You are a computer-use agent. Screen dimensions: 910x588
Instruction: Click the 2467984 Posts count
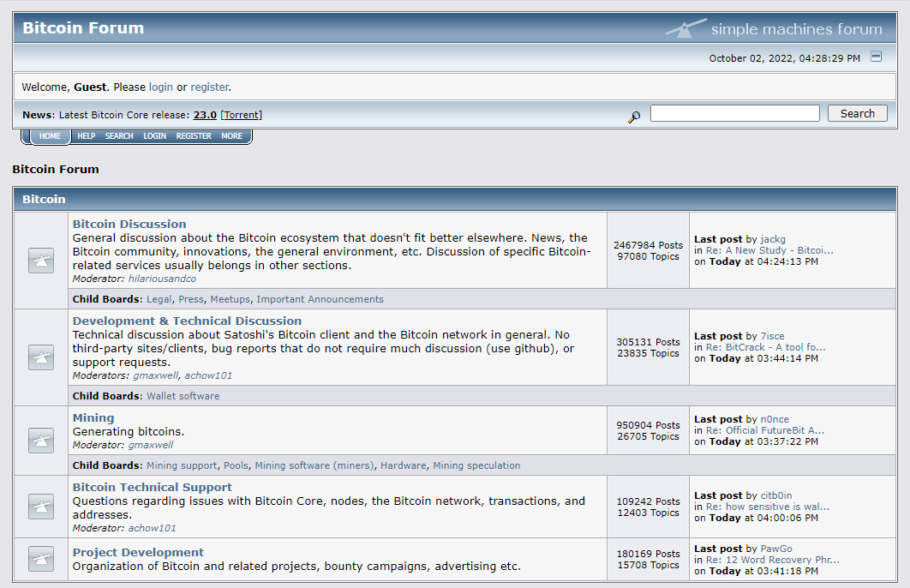648,245
